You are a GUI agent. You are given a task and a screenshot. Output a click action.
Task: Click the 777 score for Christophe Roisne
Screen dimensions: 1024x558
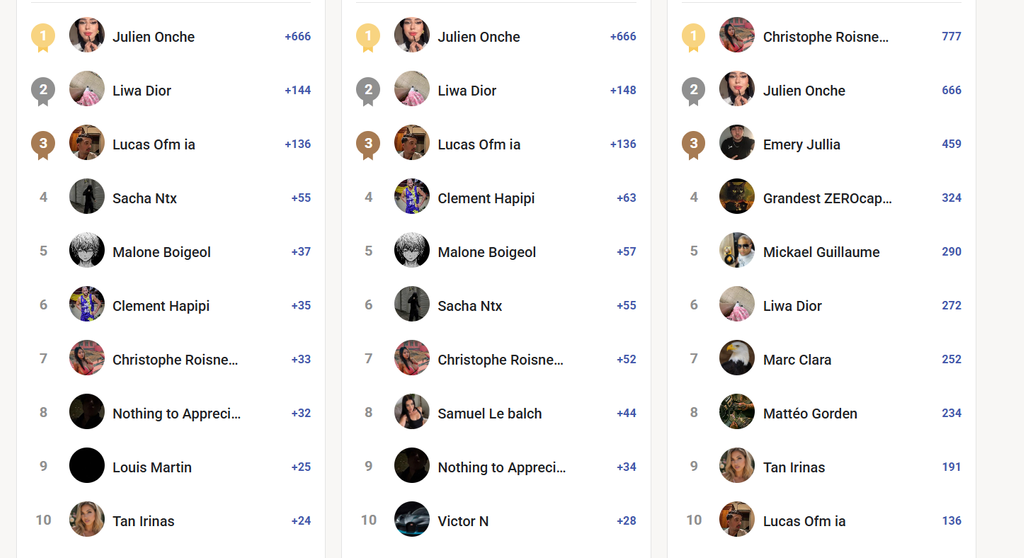click(x=951, y=37)
